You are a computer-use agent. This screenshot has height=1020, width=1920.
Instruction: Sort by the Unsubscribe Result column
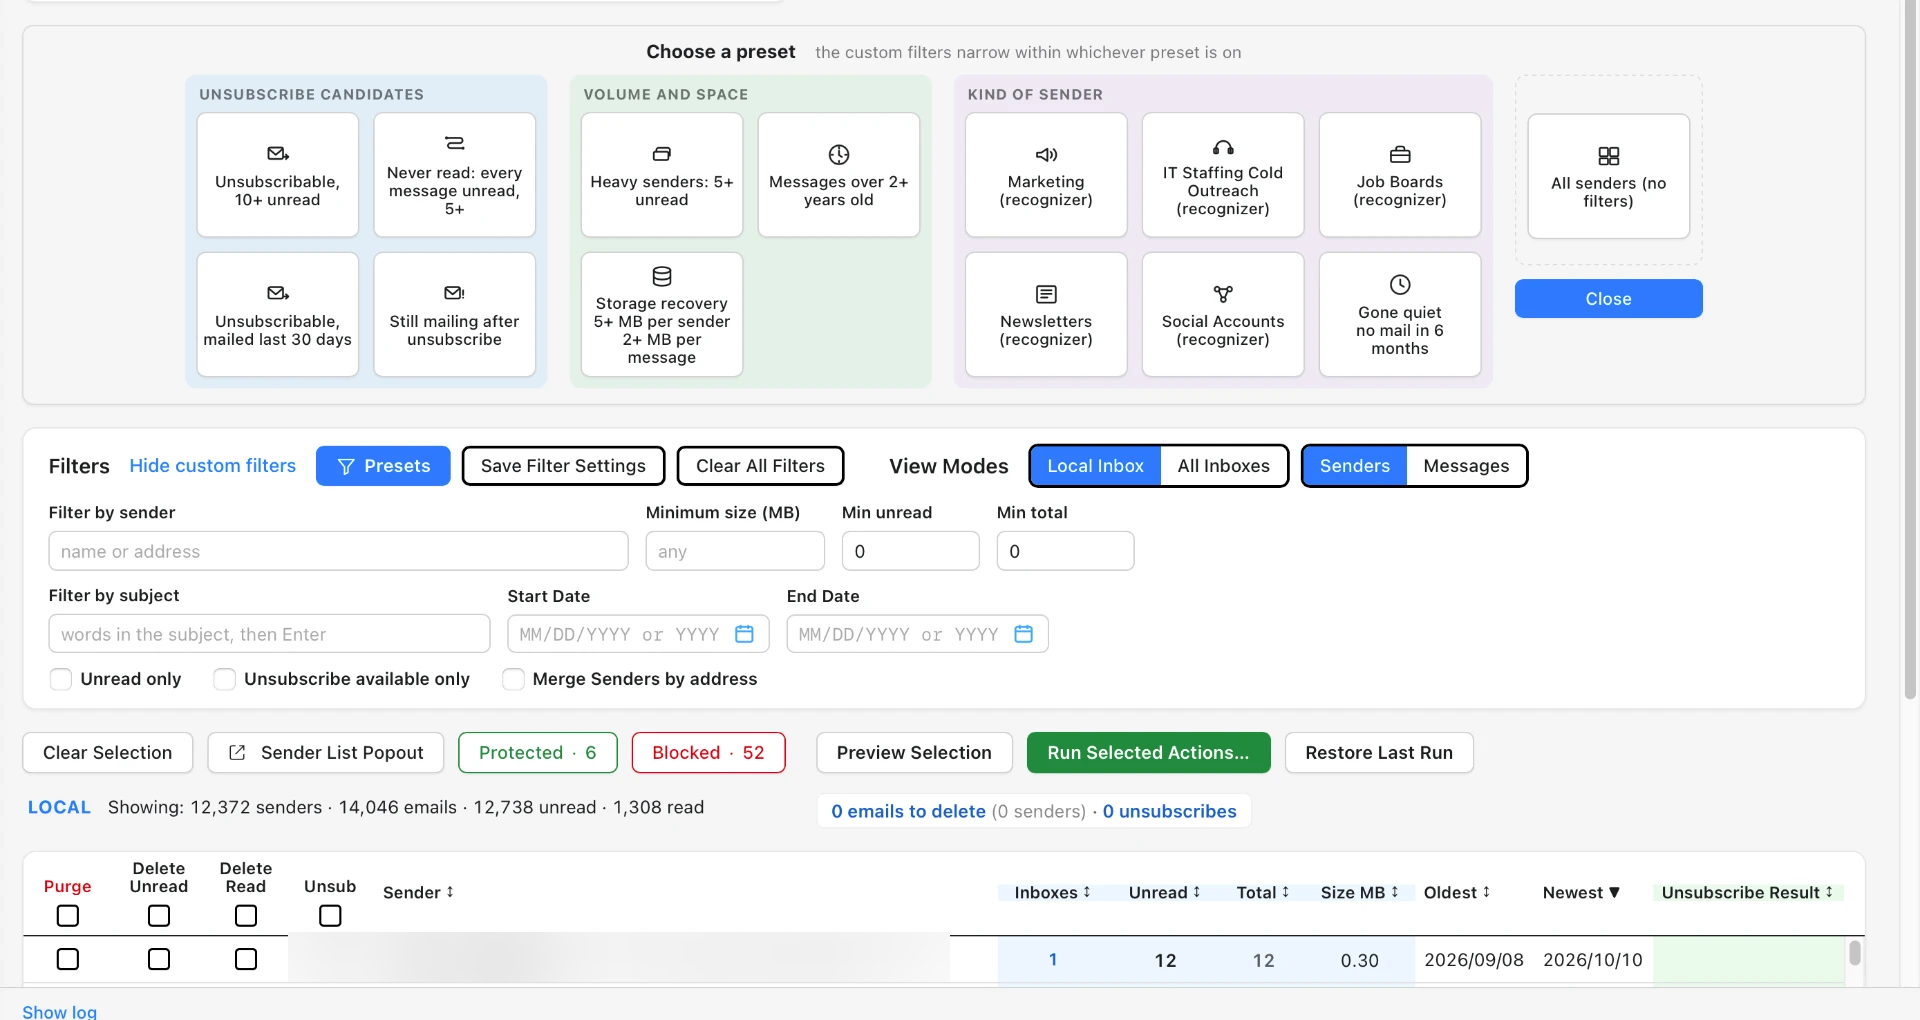point(1747,892)
